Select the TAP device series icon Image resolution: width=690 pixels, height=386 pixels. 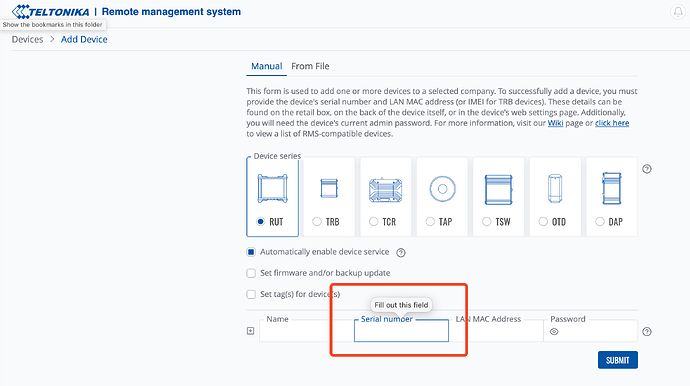442,189
